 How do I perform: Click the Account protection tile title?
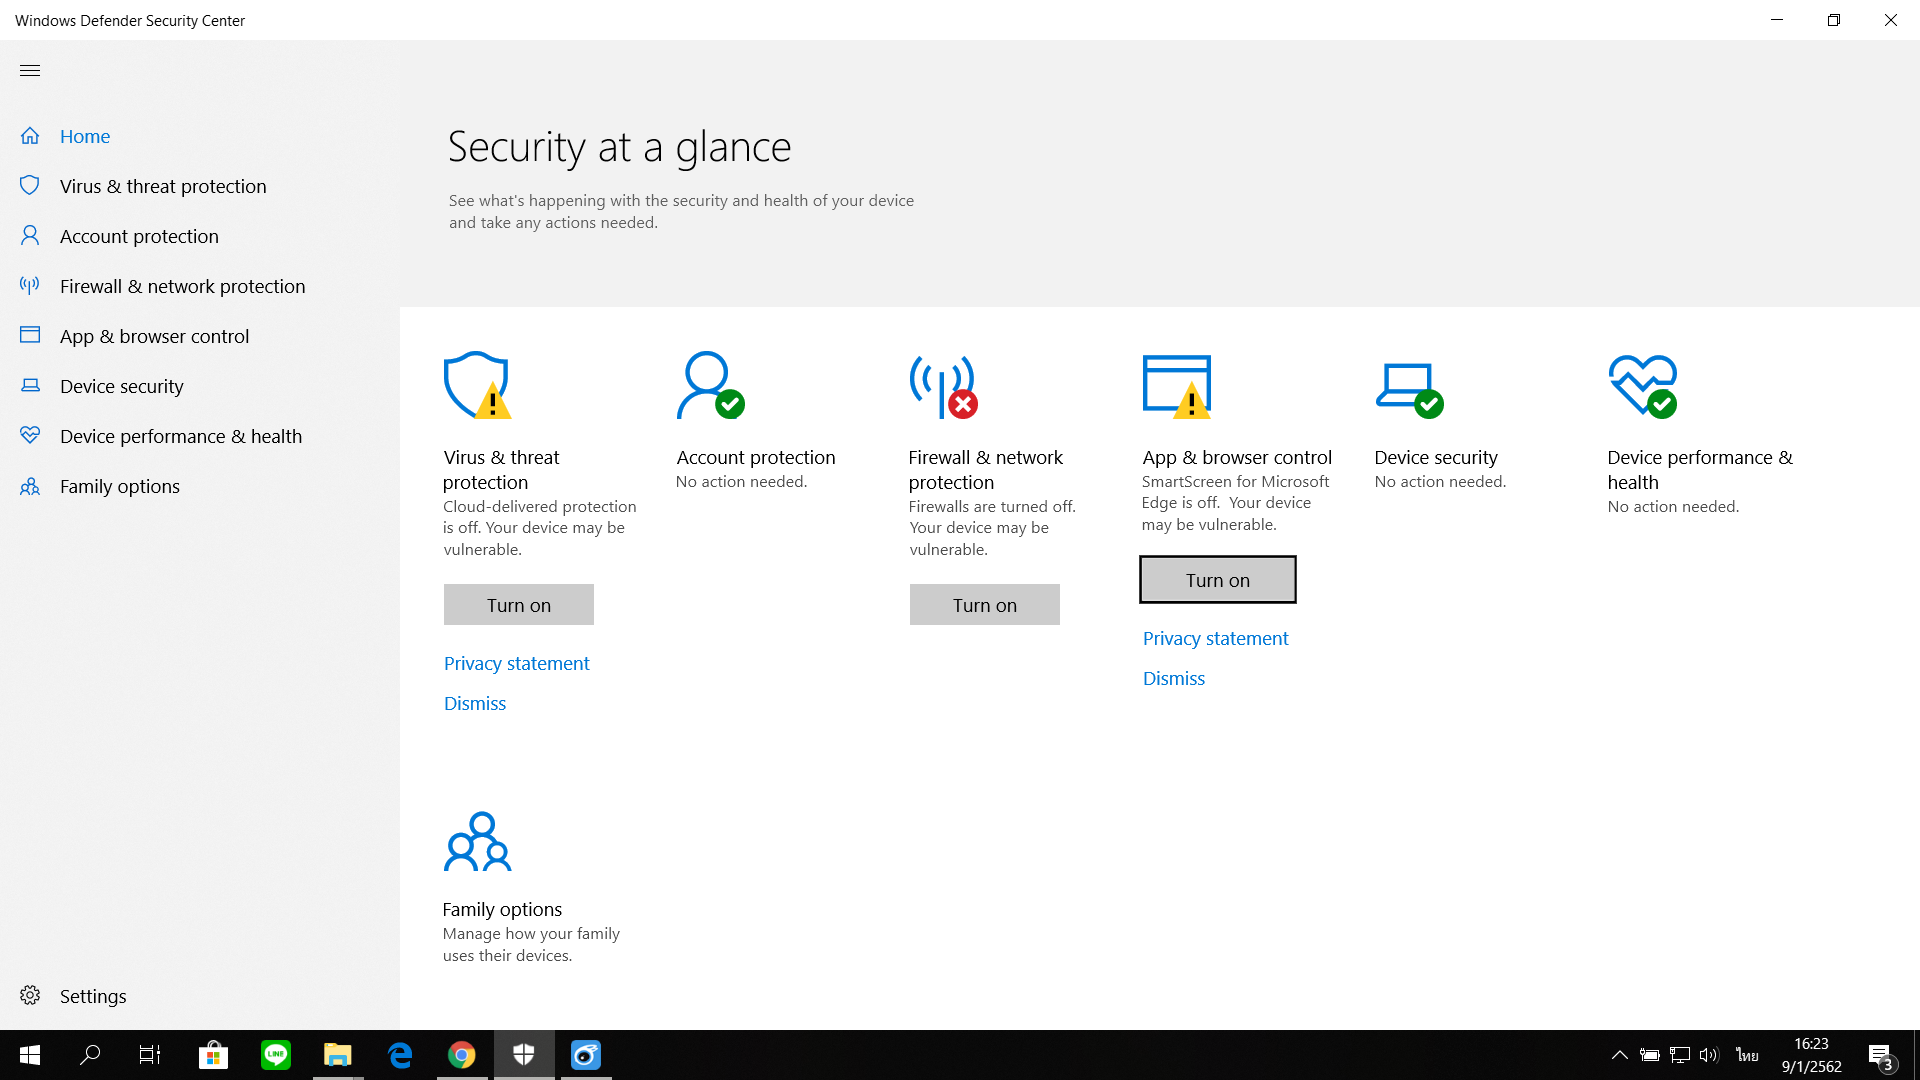click(756, 457)
